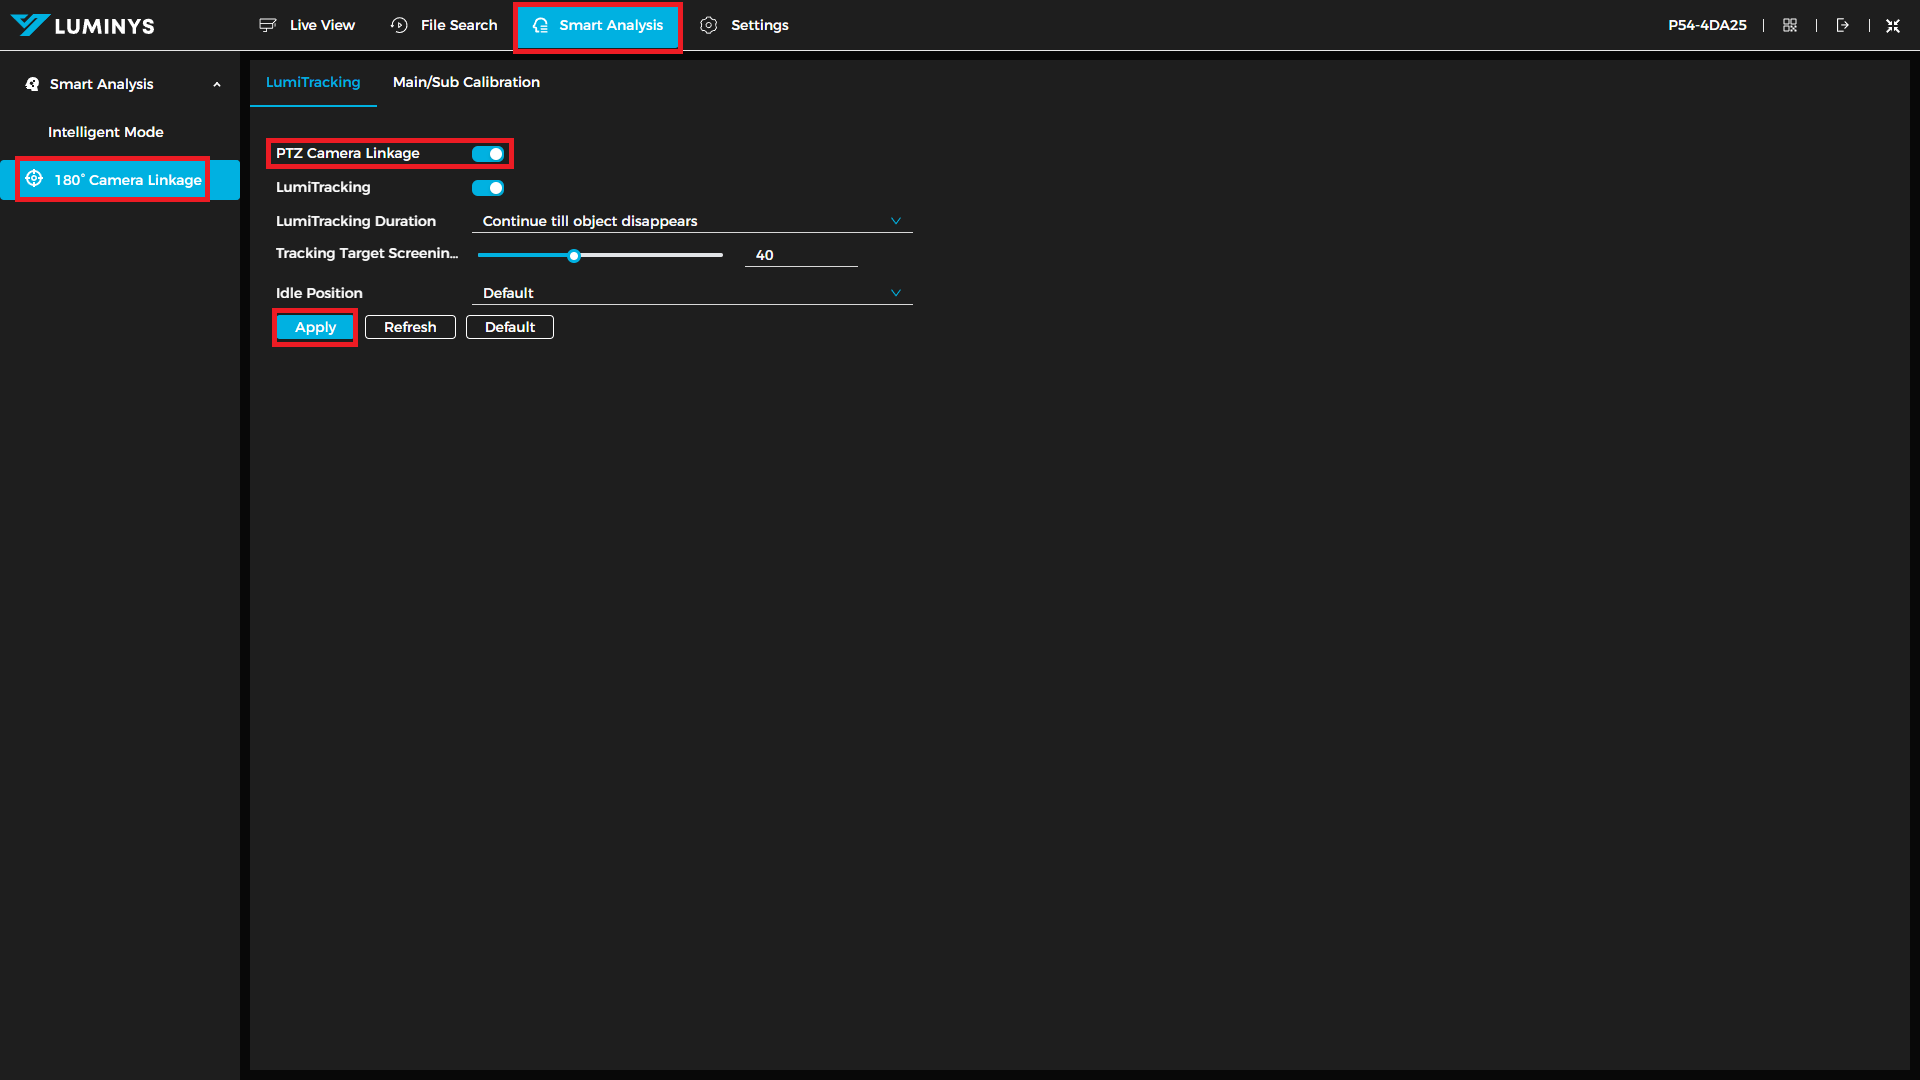Turn off the LumiTracking toggle
Viewport: 1920px width, 1080px height.
point(488,188)
